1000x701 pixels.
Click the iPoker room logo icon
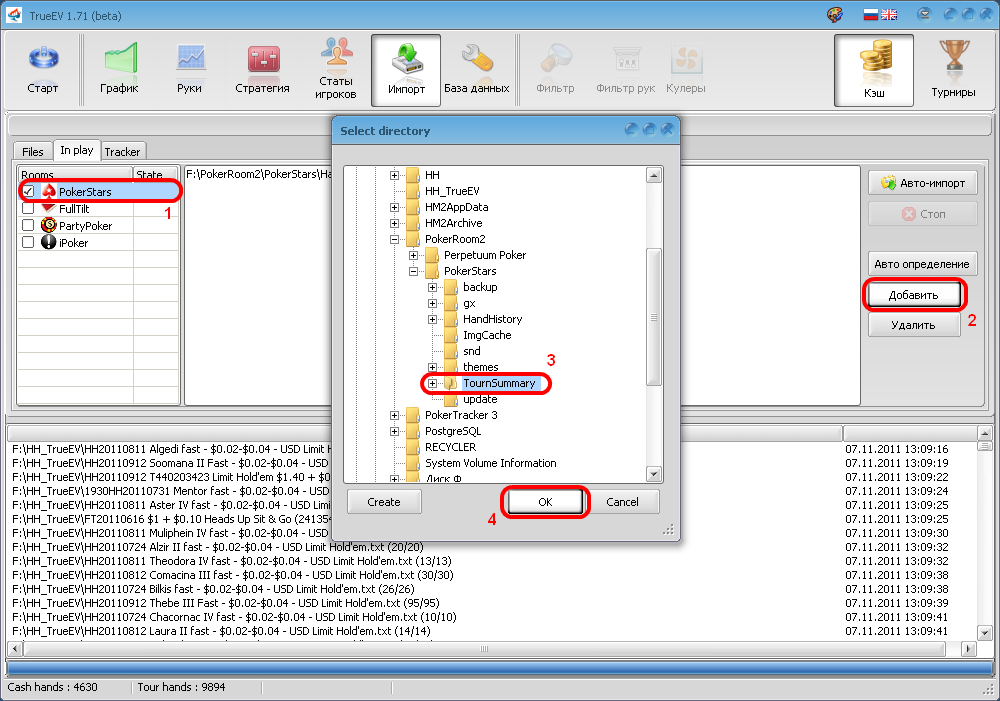48,242
